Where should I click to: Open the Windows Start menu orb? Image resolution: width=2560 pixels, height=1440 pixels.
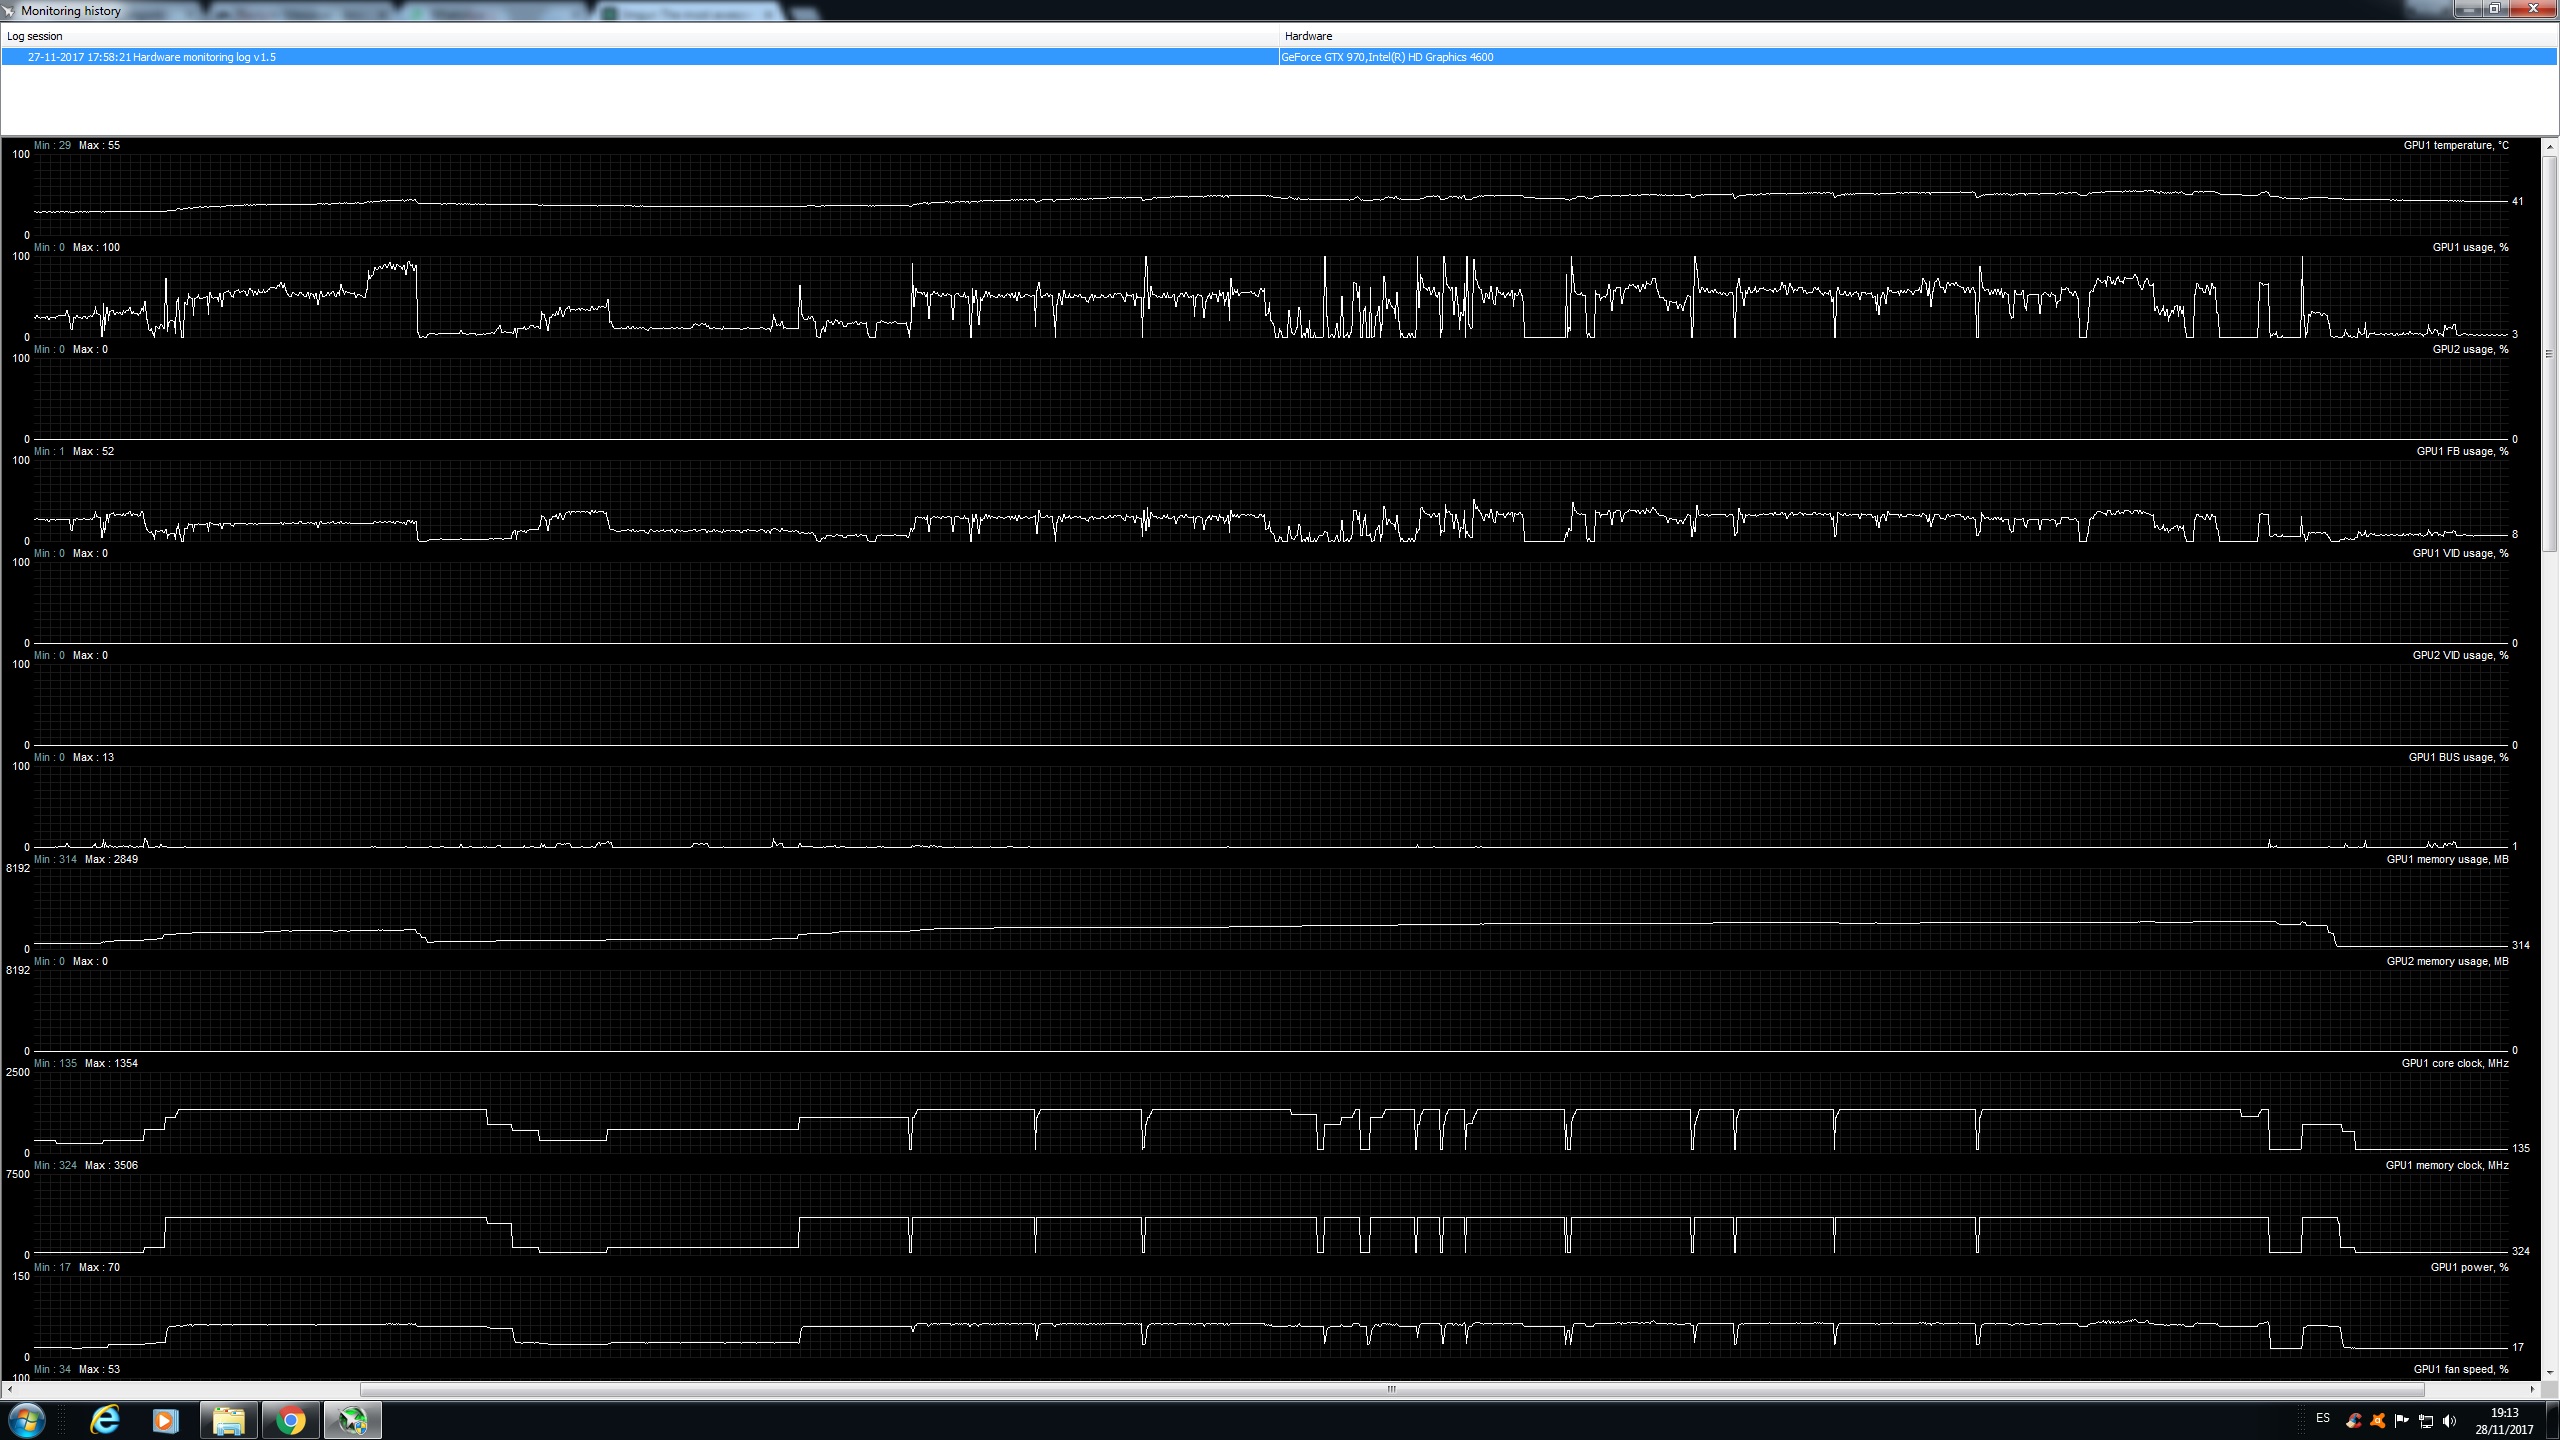coord(27,1420)
